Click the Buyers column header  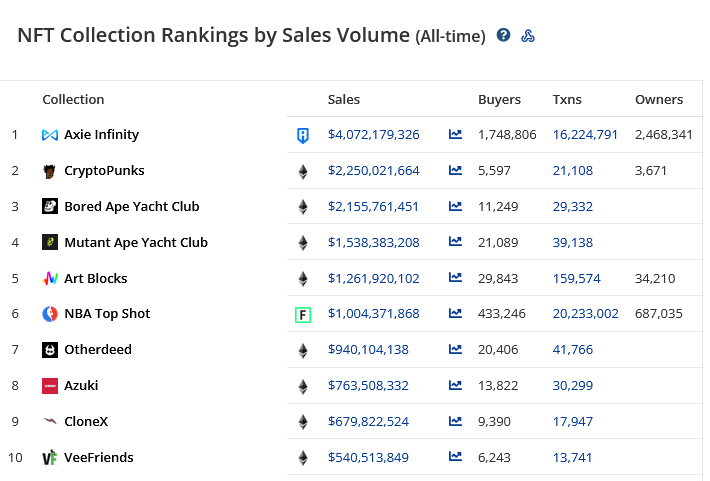pos(499,99)
